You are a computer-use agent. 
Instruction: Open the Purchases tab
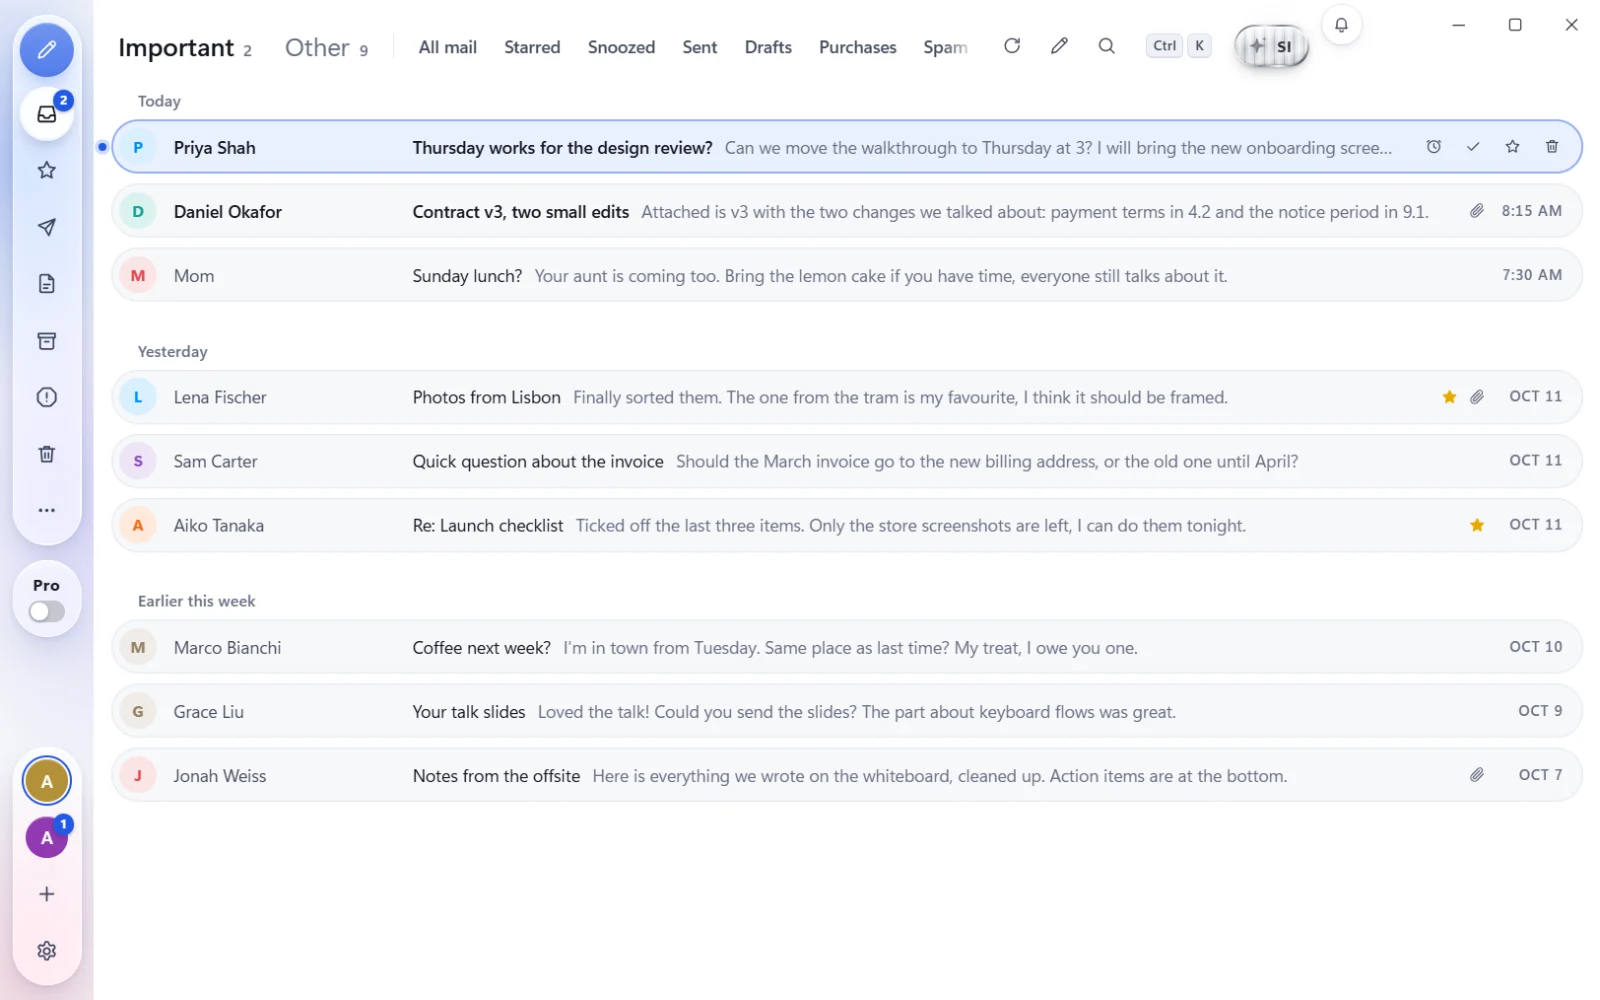coord(857,47)
